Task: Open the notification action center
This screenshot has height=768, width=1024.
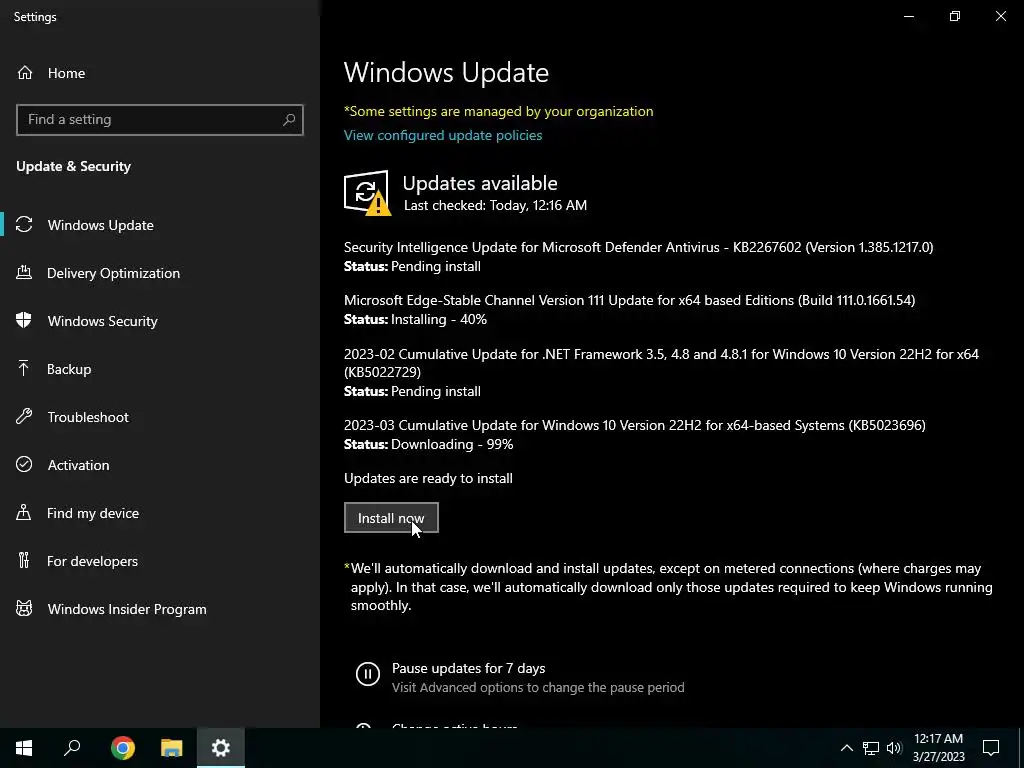Action: click(x=991, y=748)
